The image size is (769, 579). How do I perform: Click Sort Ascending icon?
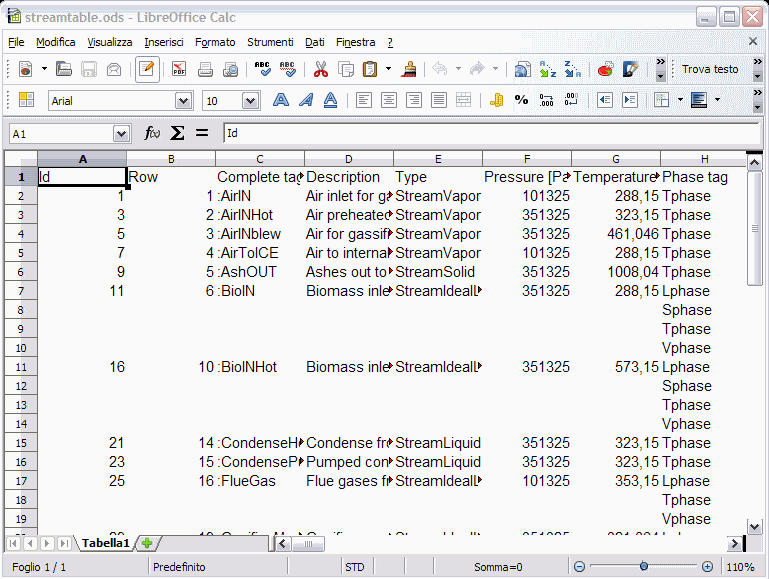pos(548,69)
